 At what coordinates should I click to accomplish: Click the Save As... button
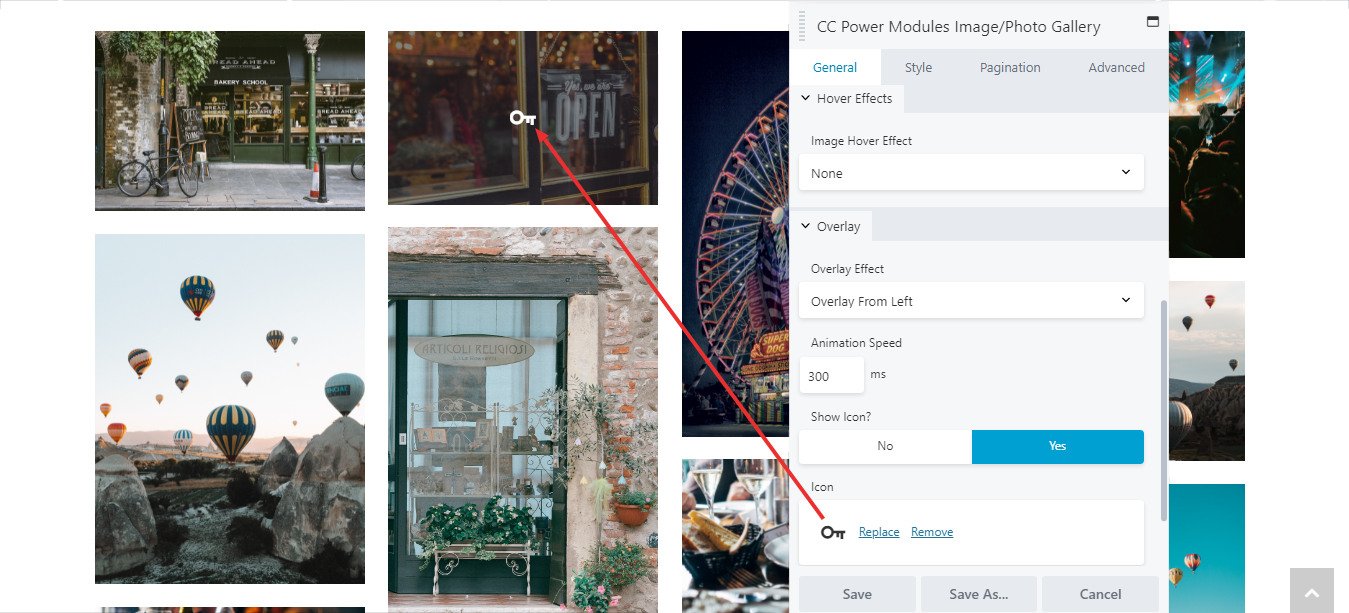(979, 594)
